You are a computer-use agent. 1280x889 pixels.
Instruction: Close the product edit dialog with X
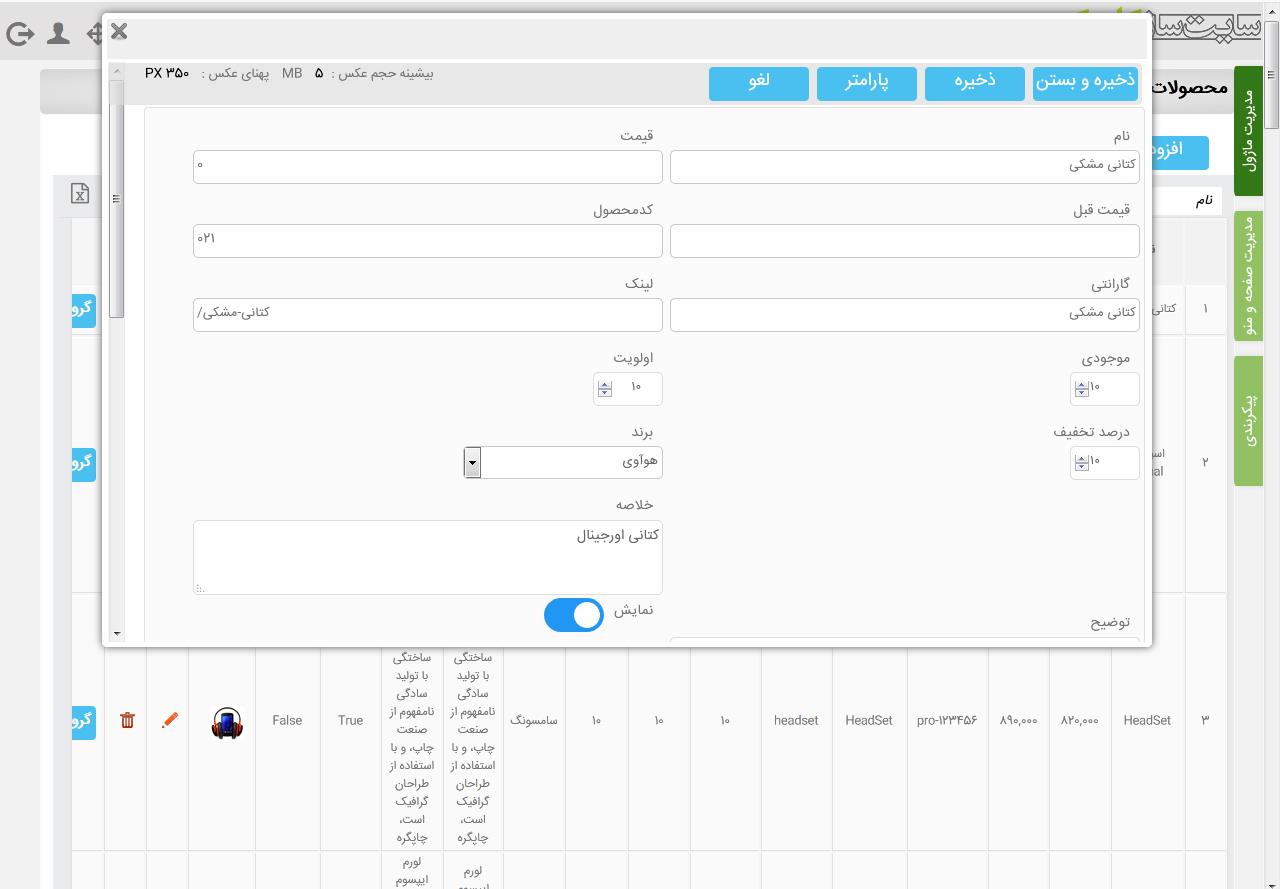coord(119,31)
